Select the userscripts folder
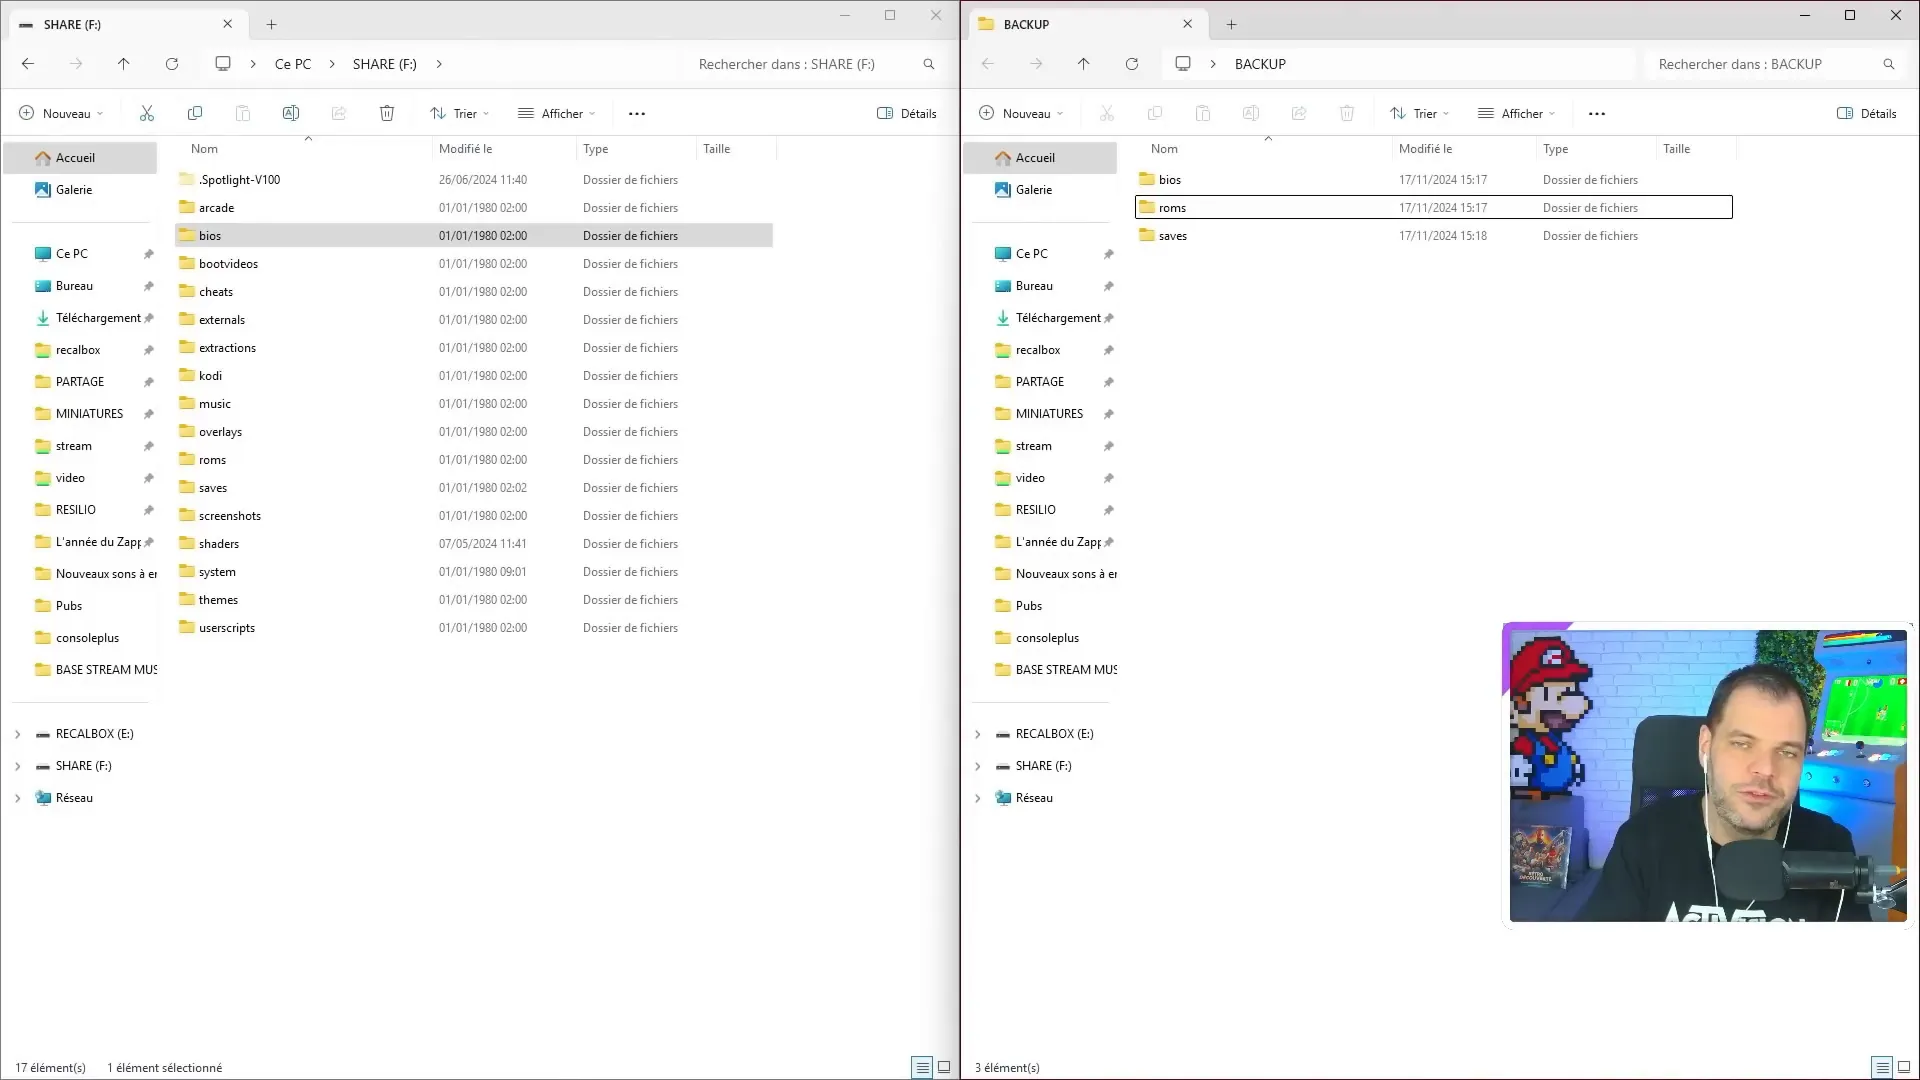Viewport: 1920px width, 1080px height. click(x=474, y=628)
